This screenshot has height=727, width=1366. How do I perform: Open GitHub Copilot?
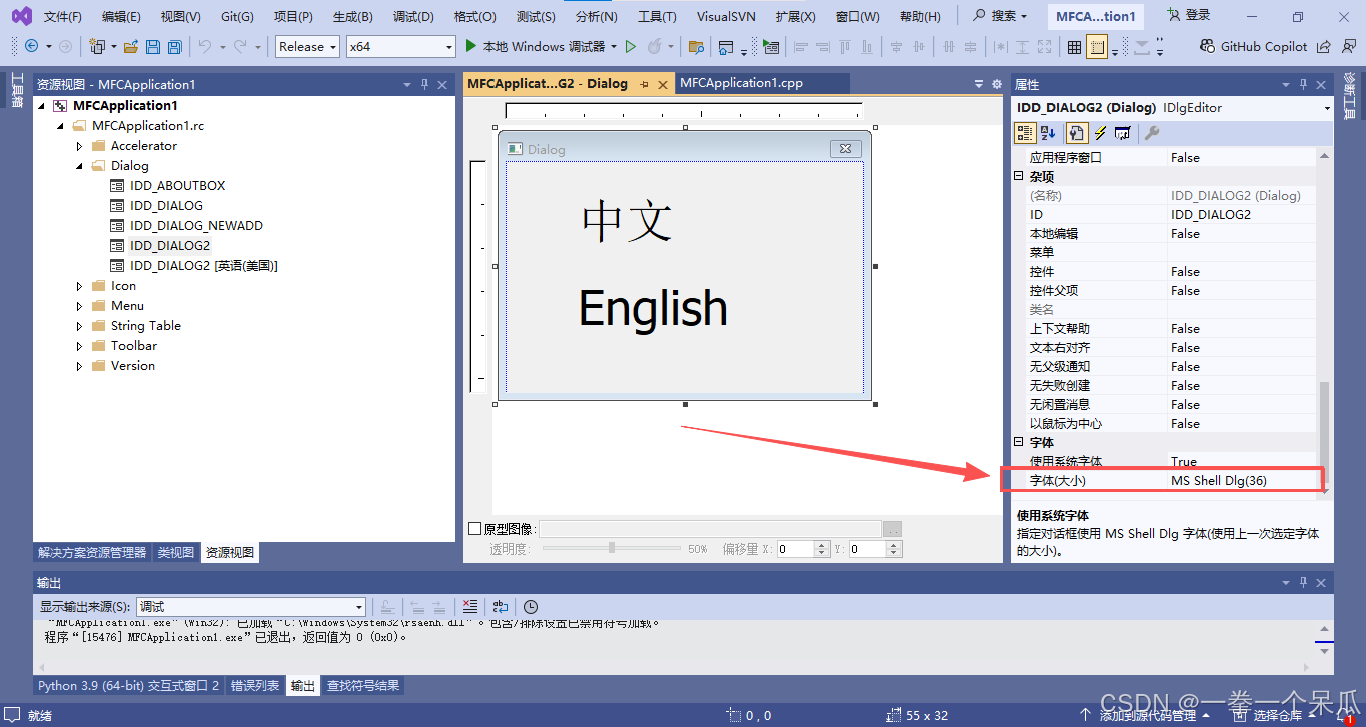point(1254,46)
